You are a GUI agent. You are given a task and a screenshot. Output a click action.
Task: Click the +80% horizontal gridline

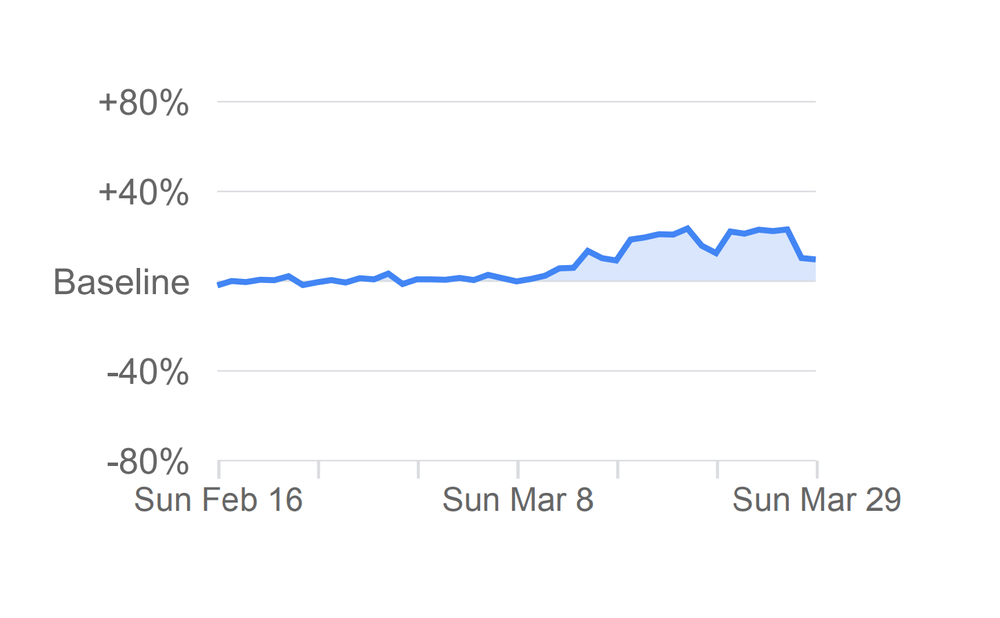(x=516, y=101)
